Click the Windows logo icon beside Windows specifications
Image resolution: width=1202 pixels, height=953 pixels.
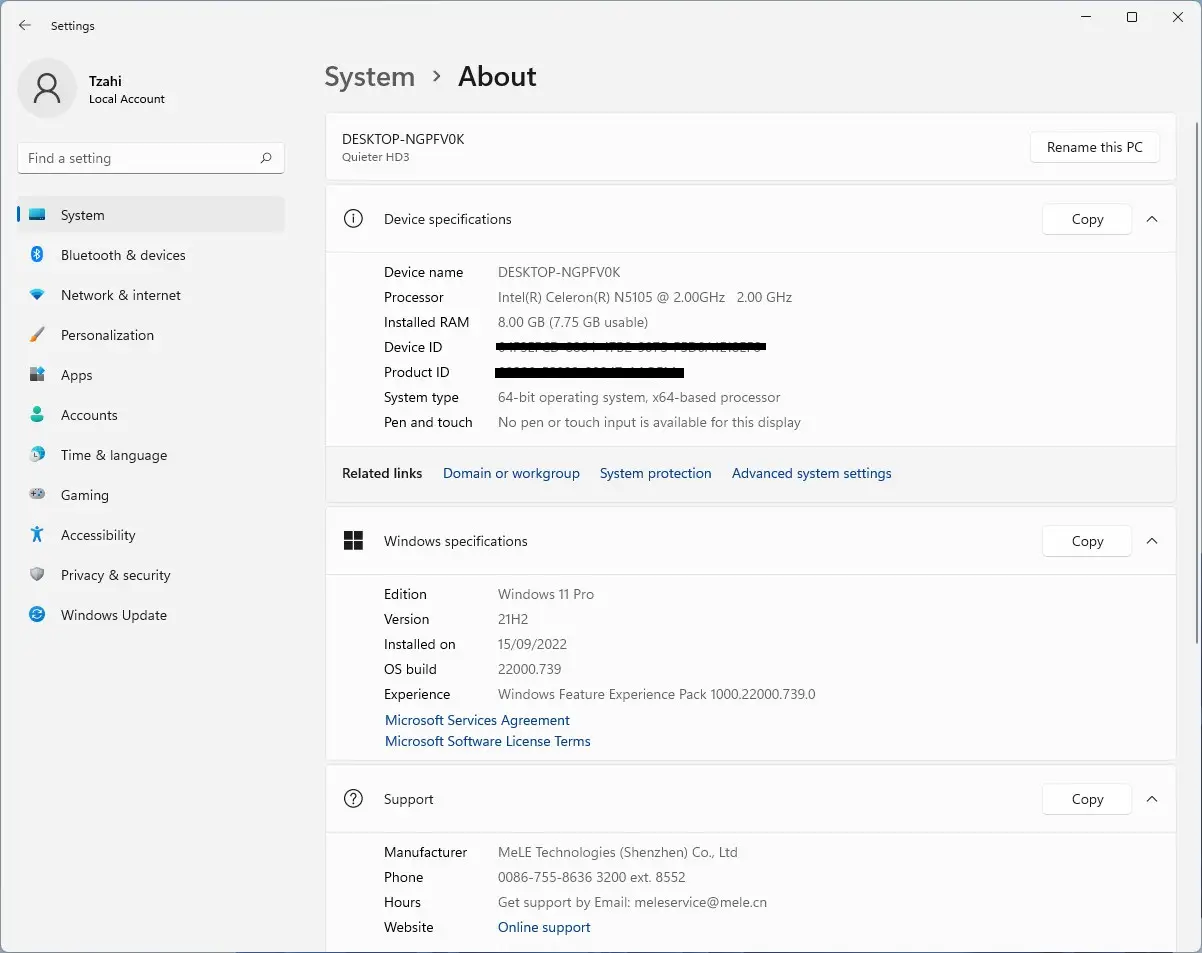353,541
